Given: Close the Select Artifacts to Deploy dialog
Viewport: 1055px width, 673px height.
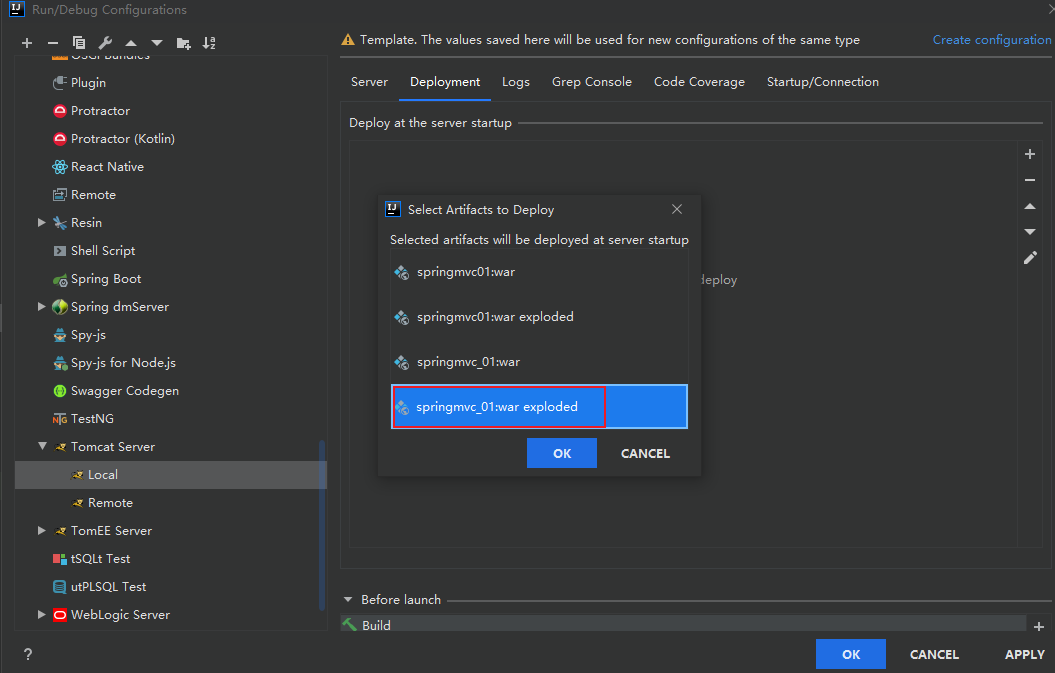Looking at the screenshot, I should coord(677,209).
